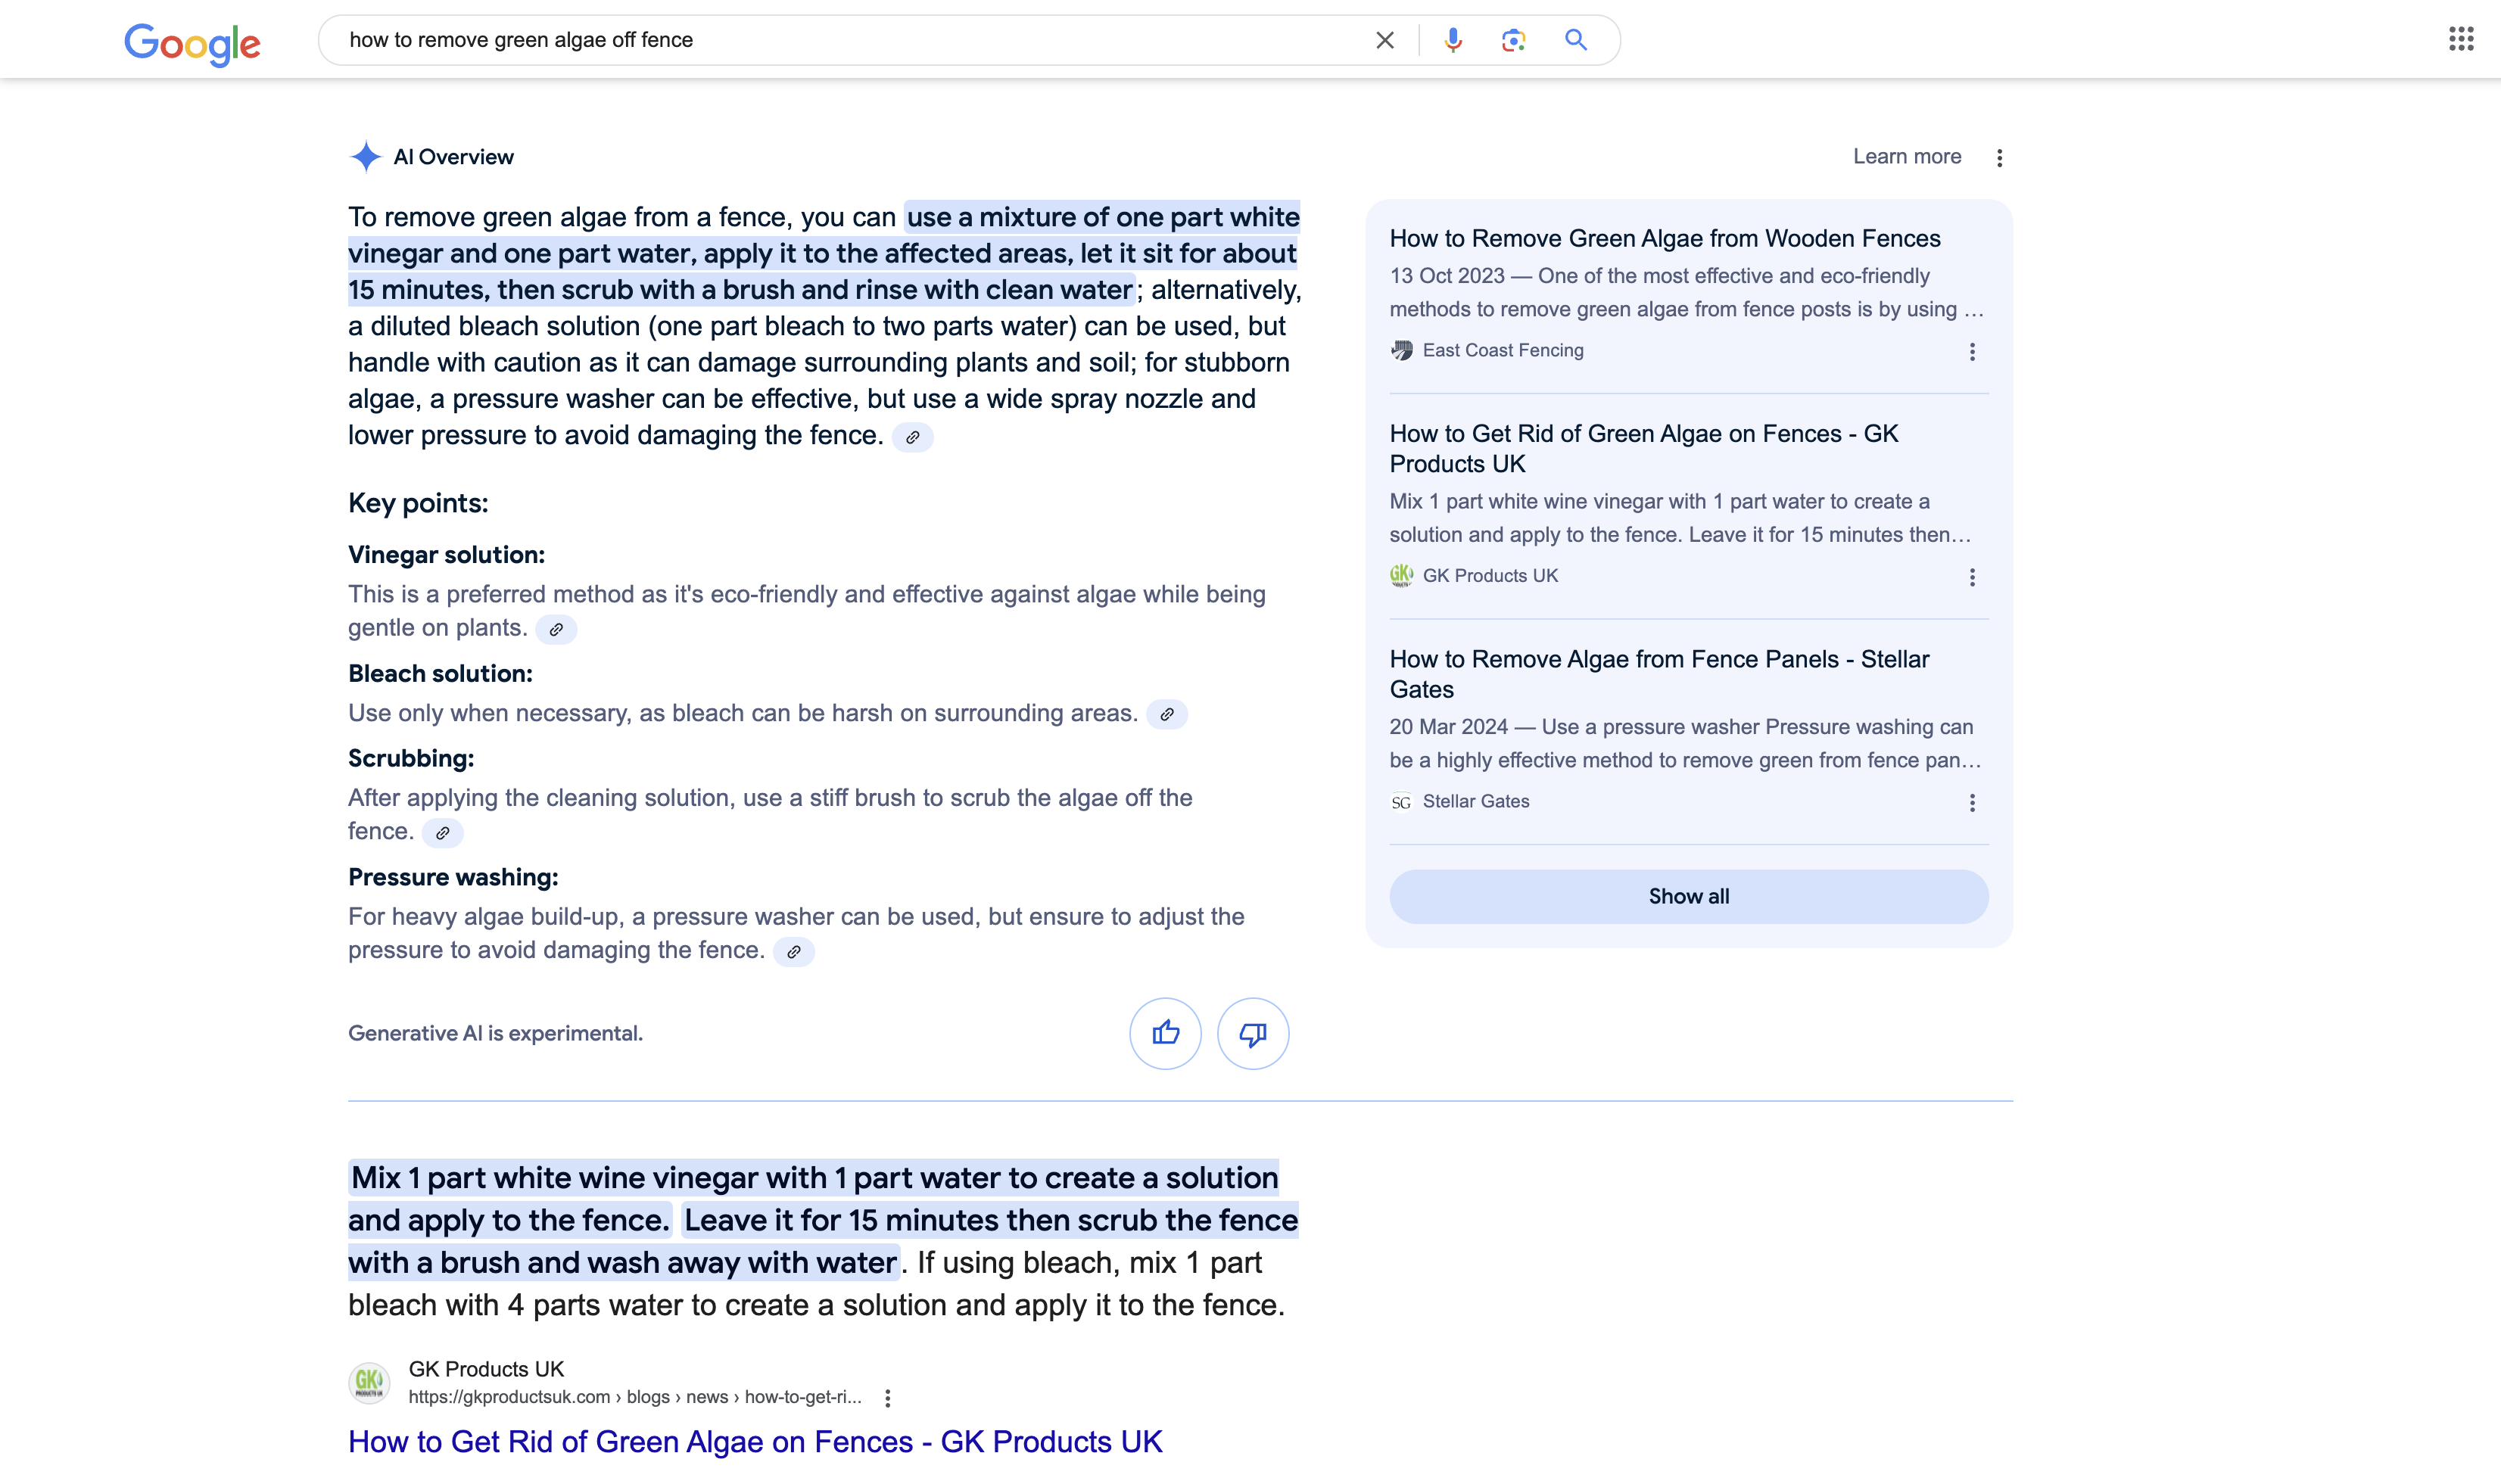Click the Vinegar solution heading
The height and width of the screenshot is (1484, 2501).
446,555
